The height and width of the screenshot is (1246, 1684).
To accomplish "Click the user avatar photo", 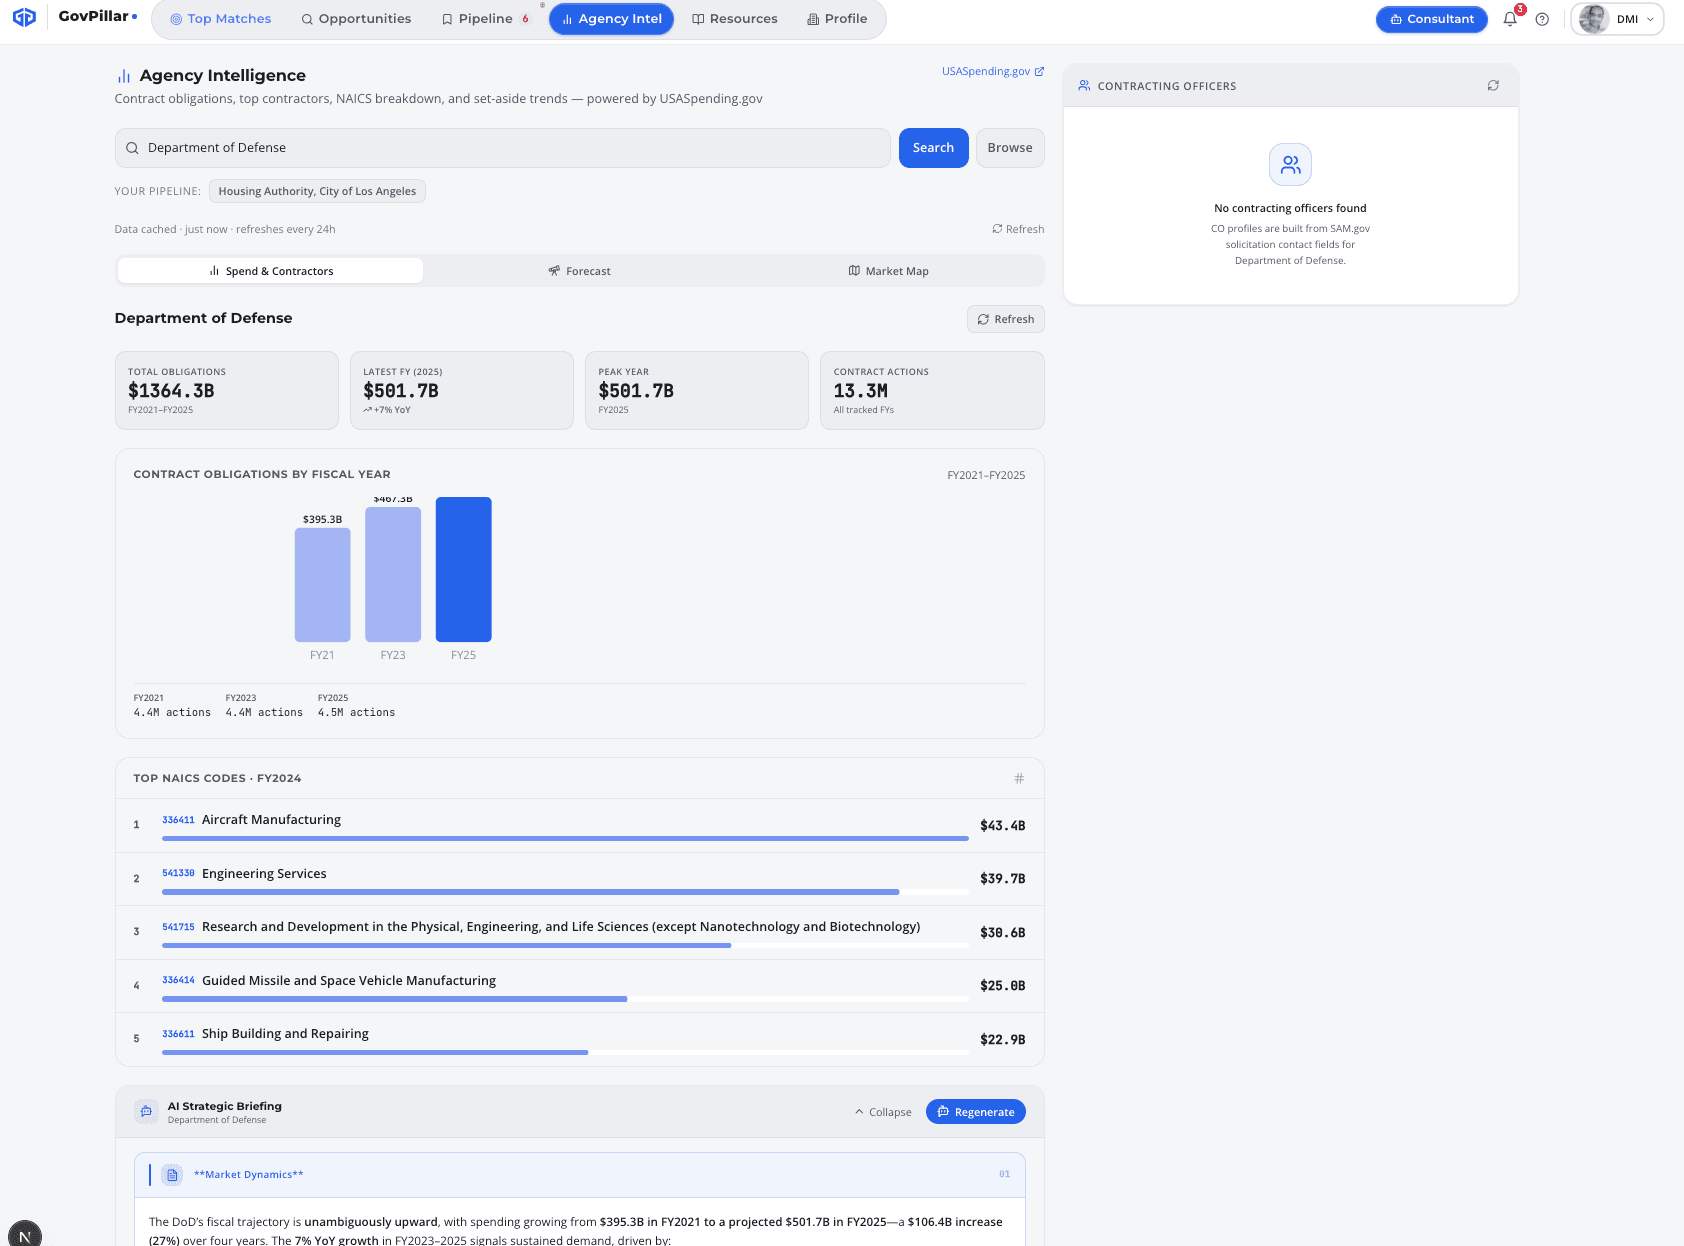I will pos(1593,19).
